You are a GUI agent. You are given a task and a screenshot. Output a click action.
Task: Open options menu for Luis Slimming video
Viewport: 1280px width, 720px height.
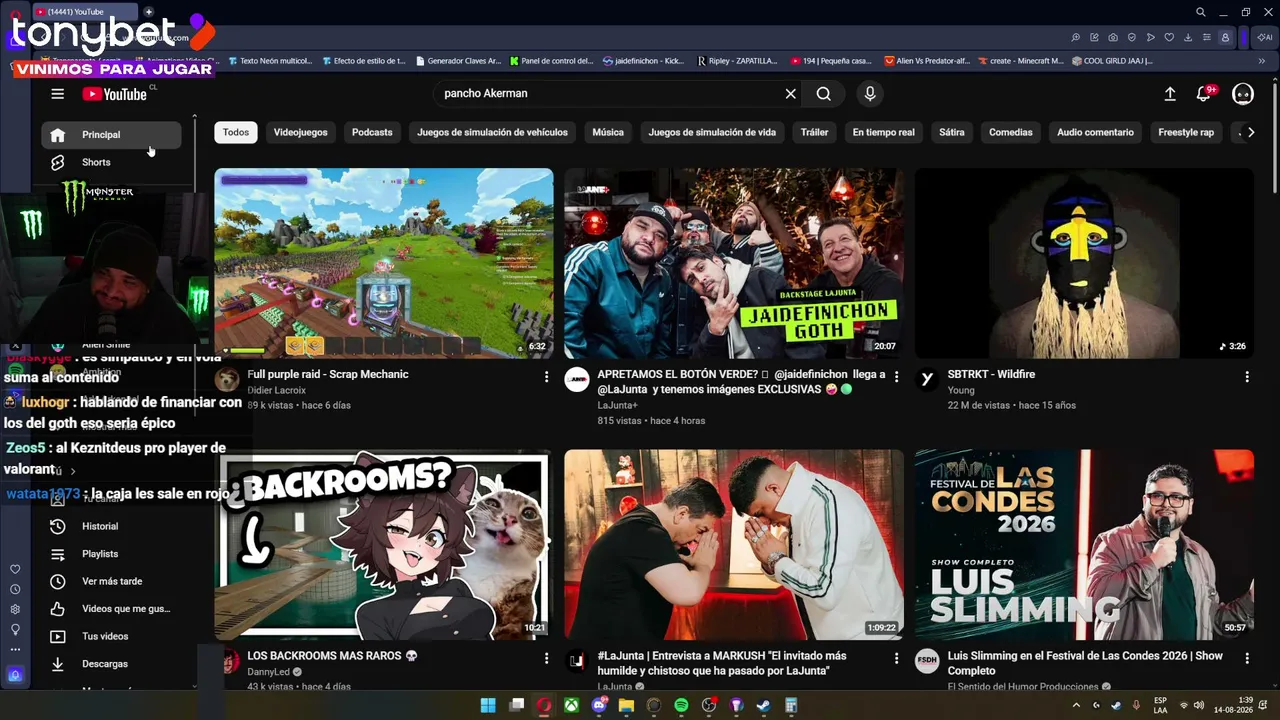click(1247, 659)
